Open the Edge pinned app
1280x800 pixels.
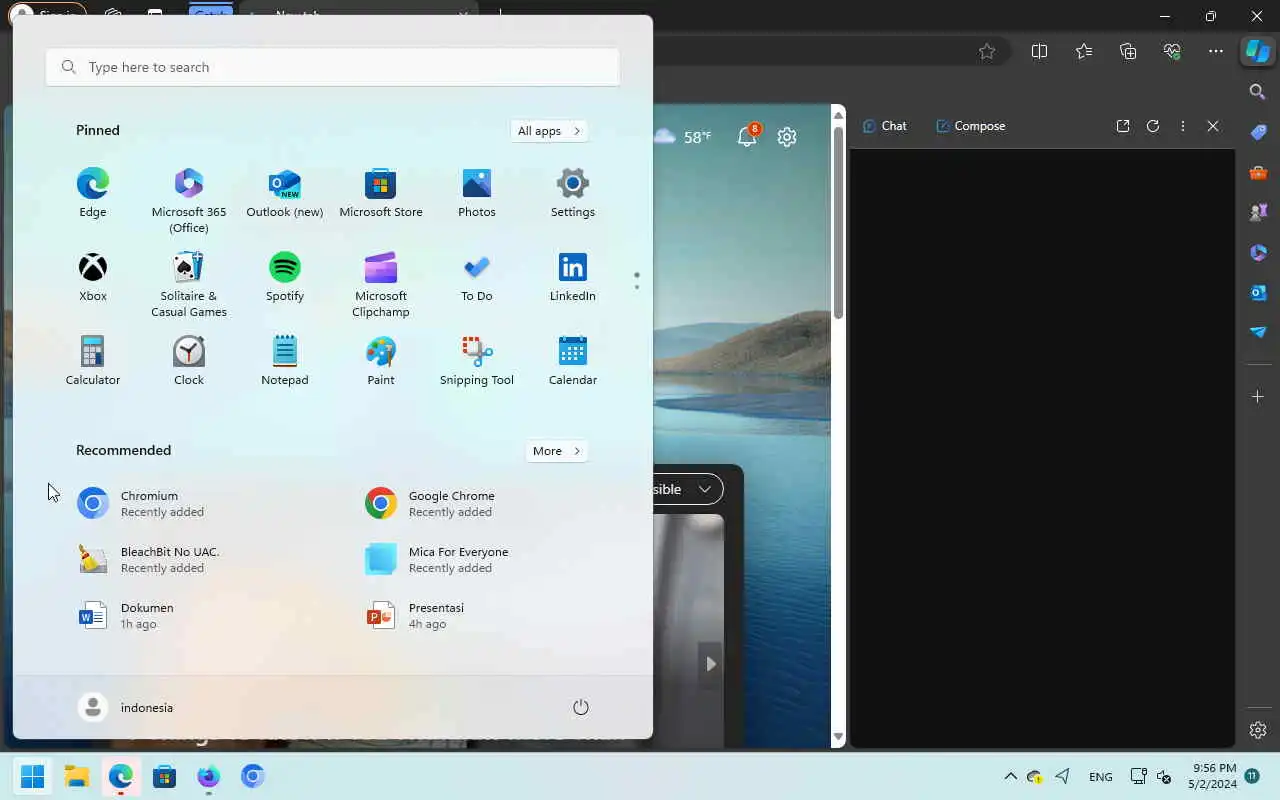93,193
